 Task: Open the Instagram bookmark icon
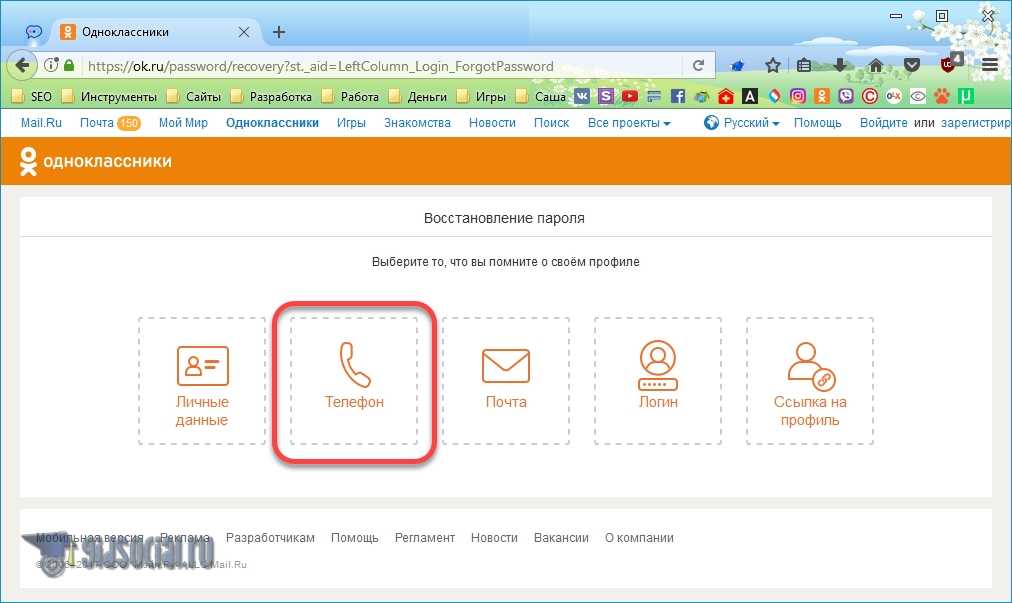pos(798,97)
